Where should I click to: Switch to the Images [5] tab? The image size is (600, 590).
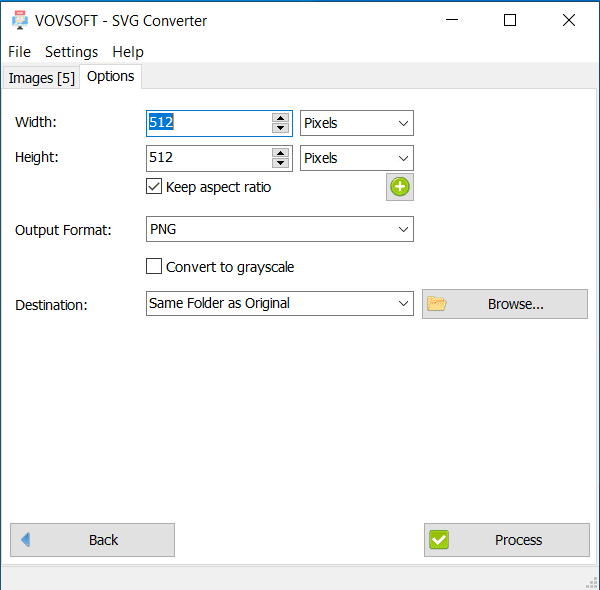[x=41, y=78]
